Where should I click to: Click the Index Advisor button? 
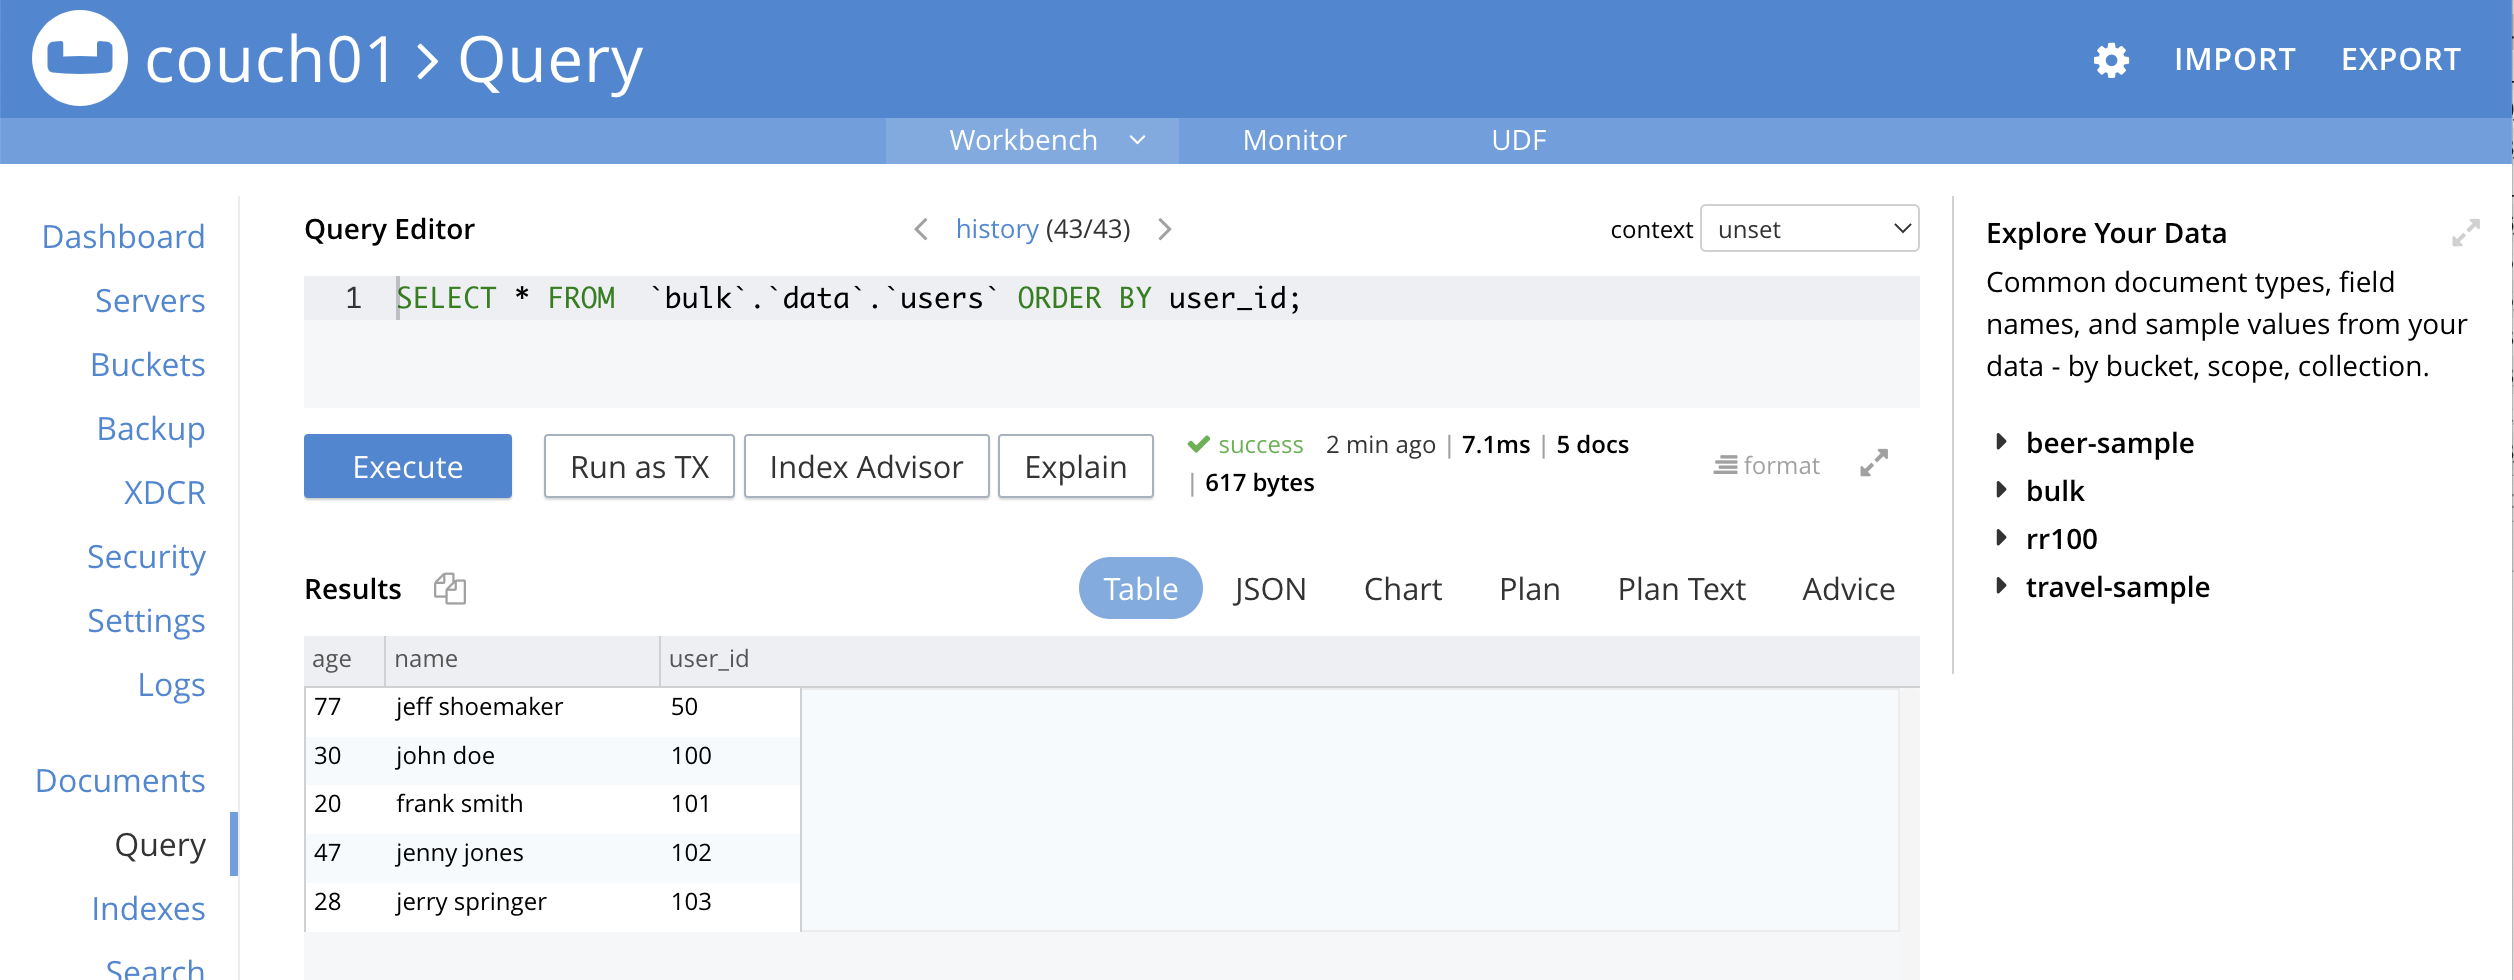coord(866,467)
